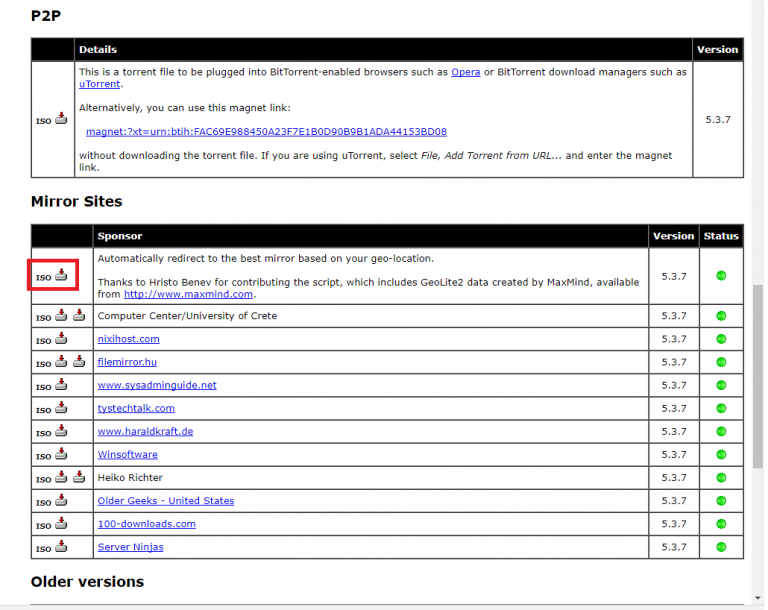This screenshot has height=610, width=768.
Task: Click the green status indicator for nixihost.com
Action: click(x=721, y=339)
